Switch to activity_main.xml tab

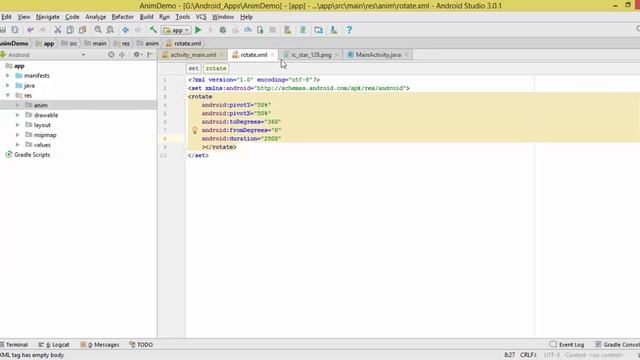coord(193,55)
